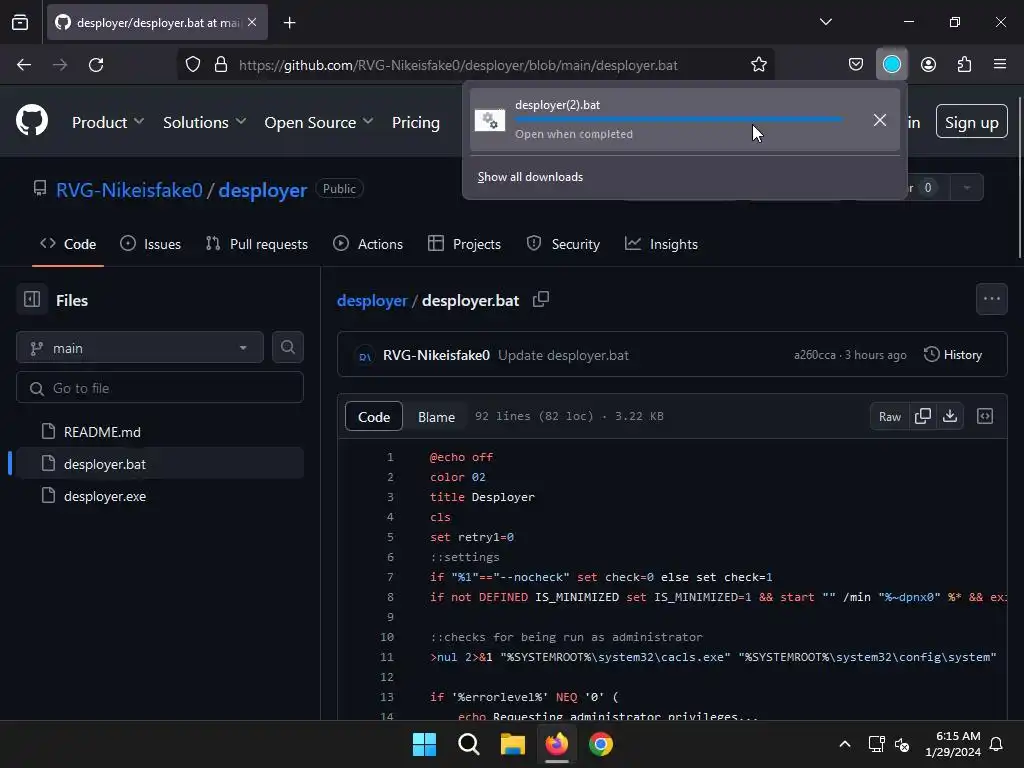Open the file History

(953, 355)
